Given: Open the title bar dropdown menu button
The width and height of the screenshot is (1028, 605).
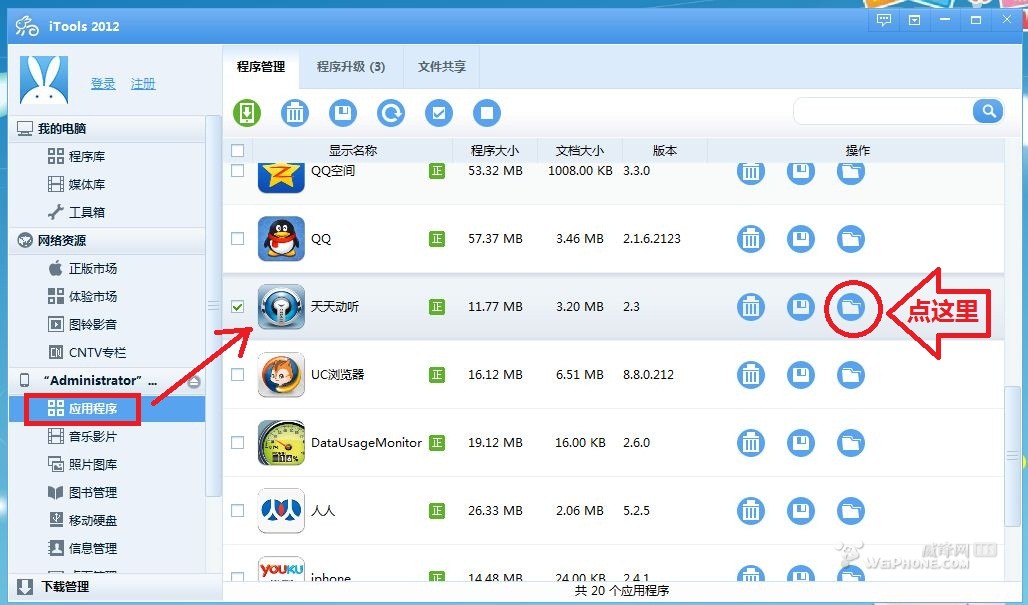Looking at the screenshot, I should point(915,20).
